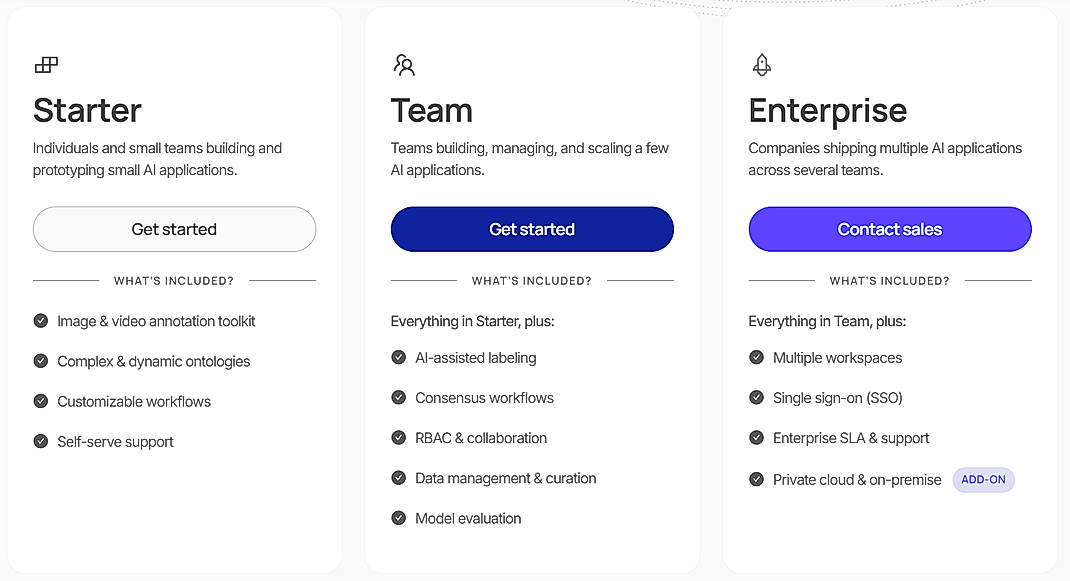The image size is (1070, 581).
Task: Click the checkmark beside Self-serve support
Action: click(x=41, y=441)
